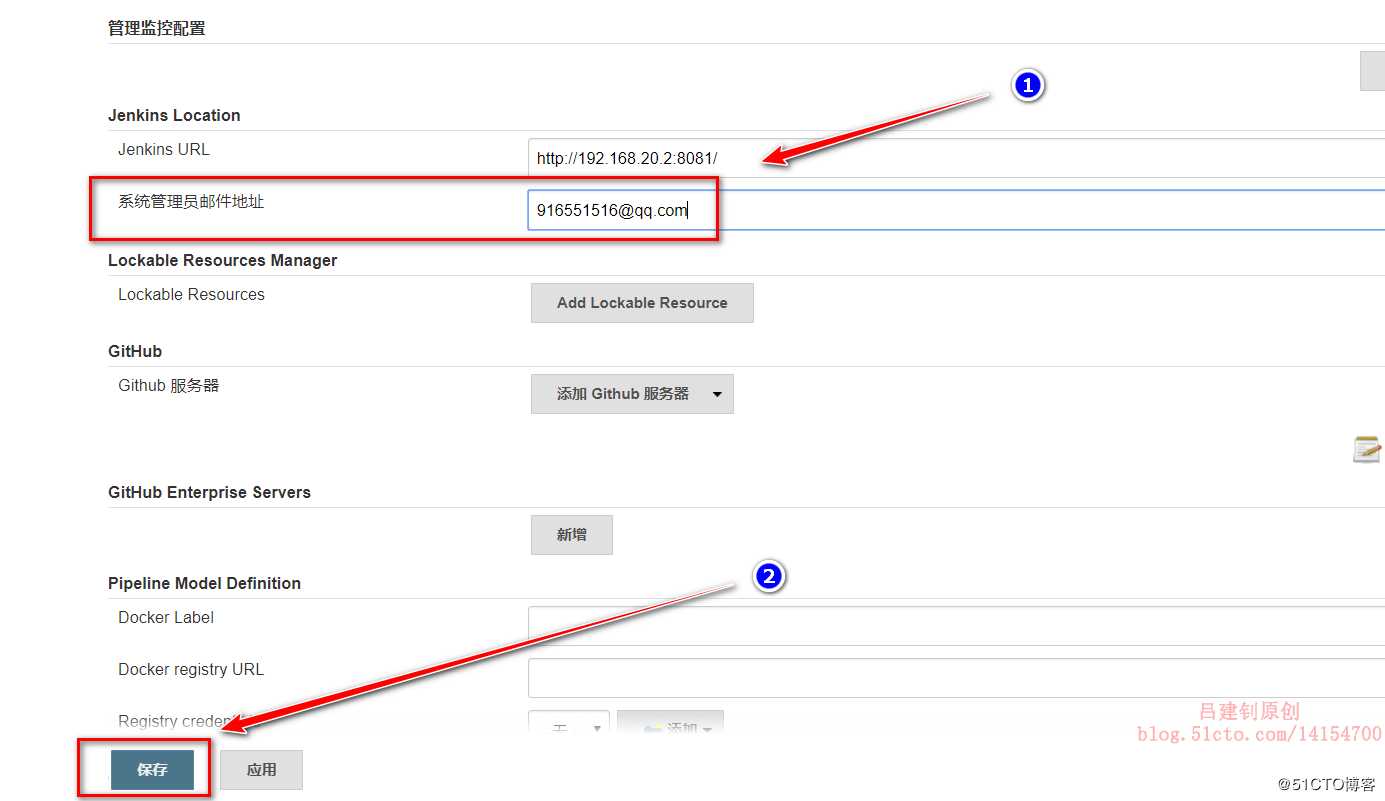
Task: Click the Jenkins URL input field
Action: [x=956, y=158]
